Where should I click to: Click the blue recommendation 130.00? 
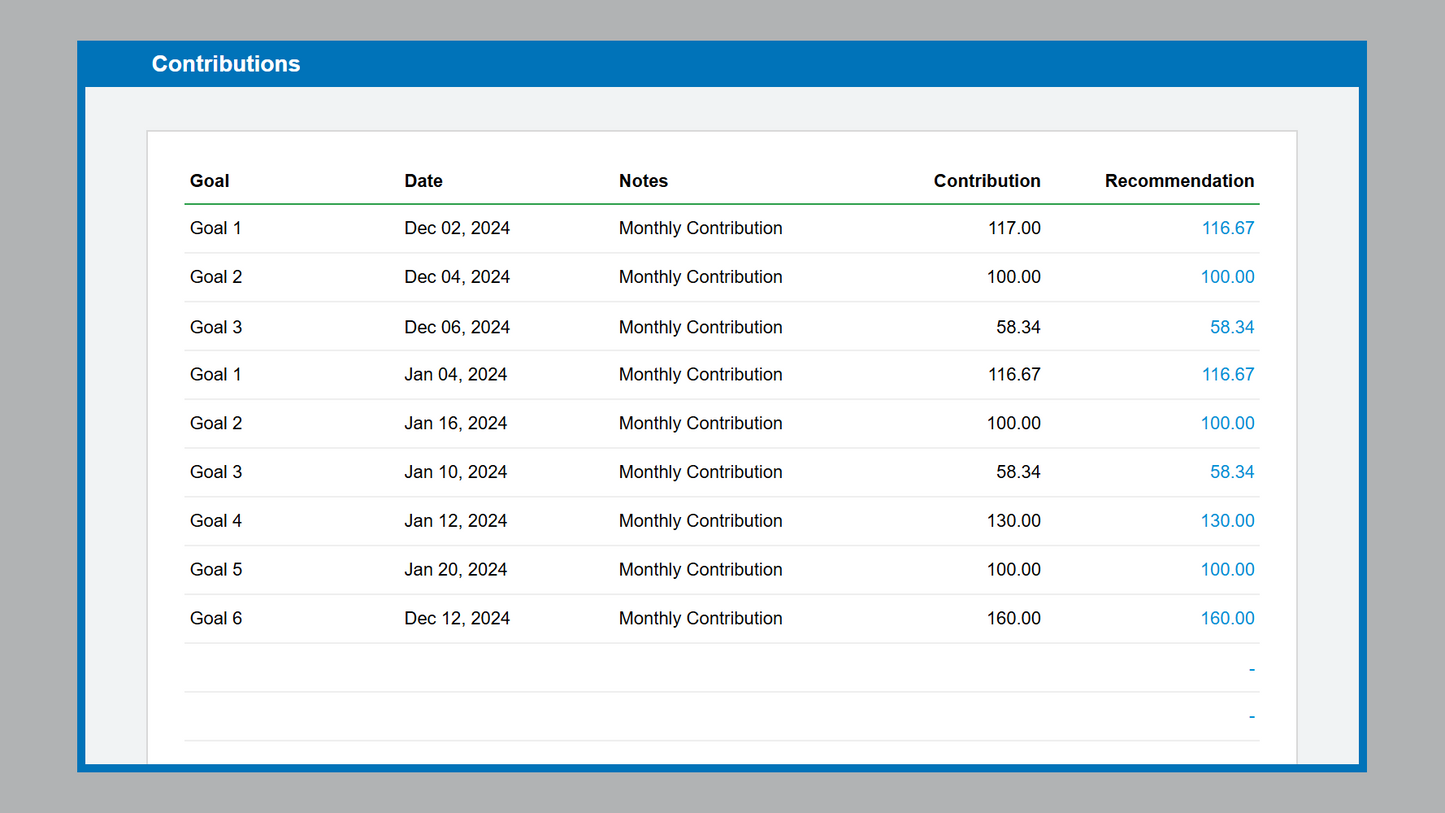[1228, 521]
